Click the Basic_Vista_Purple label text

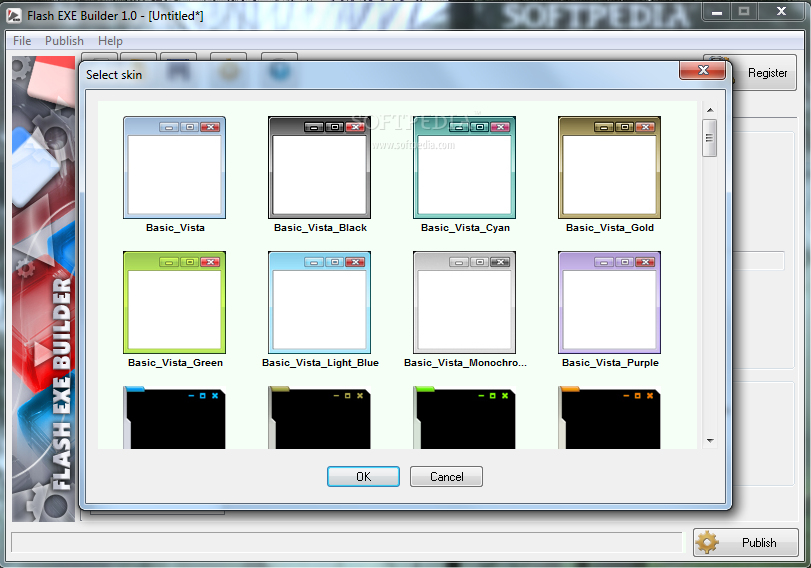click(610, 363)
